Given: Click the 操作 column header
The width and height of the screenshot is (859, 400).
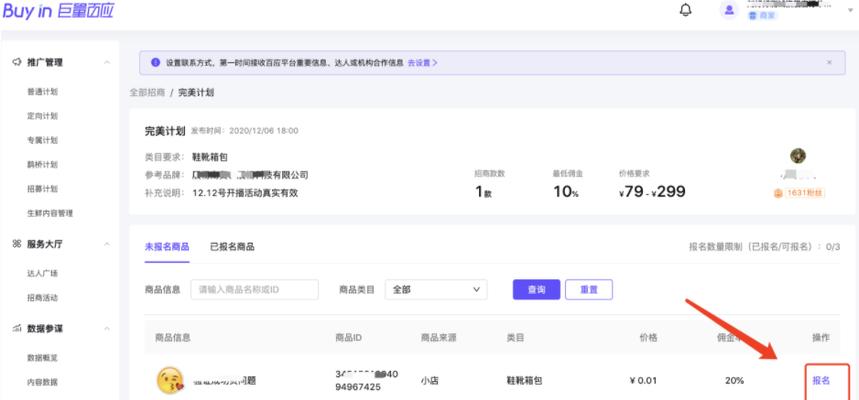Looking at the screenshot, I should coord(821,338).
